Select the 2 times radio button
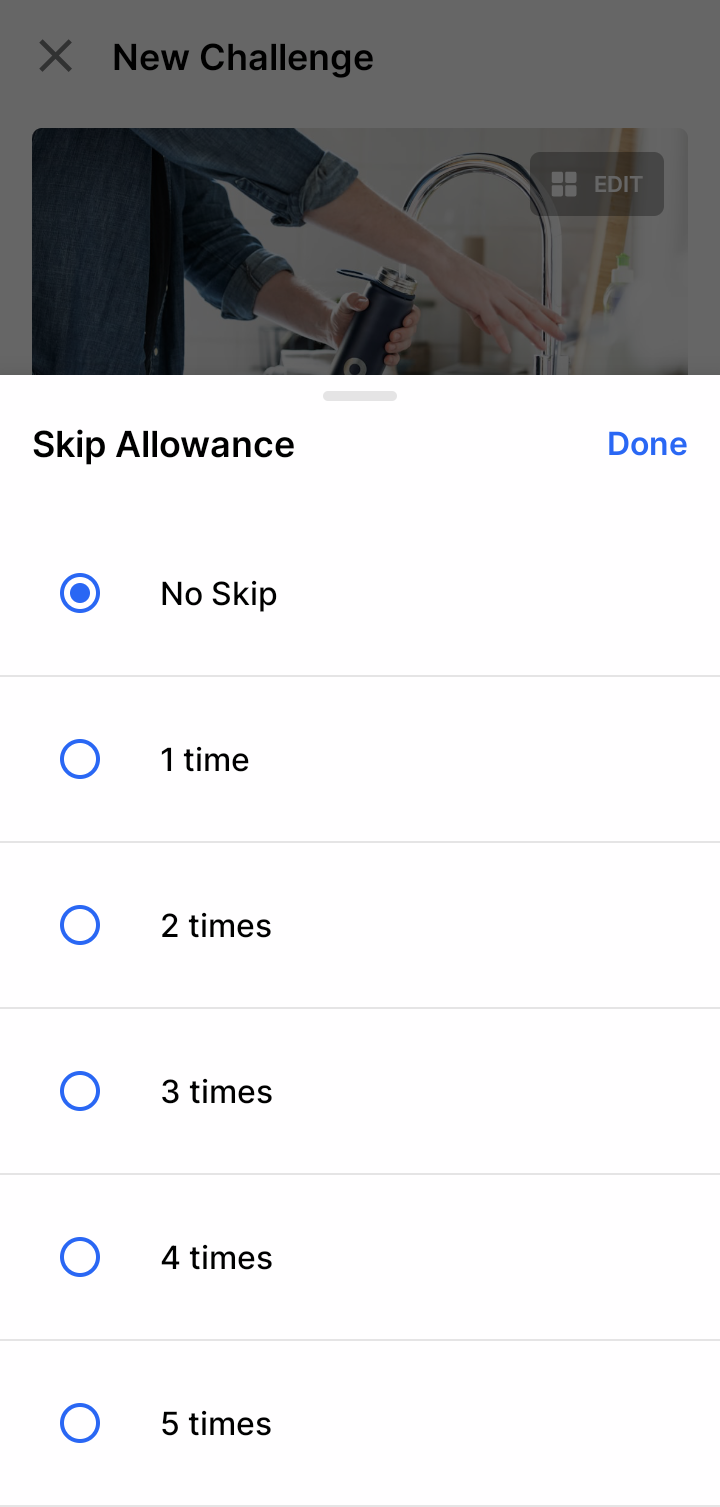720x1507 pixels. (x=80, y=926)
